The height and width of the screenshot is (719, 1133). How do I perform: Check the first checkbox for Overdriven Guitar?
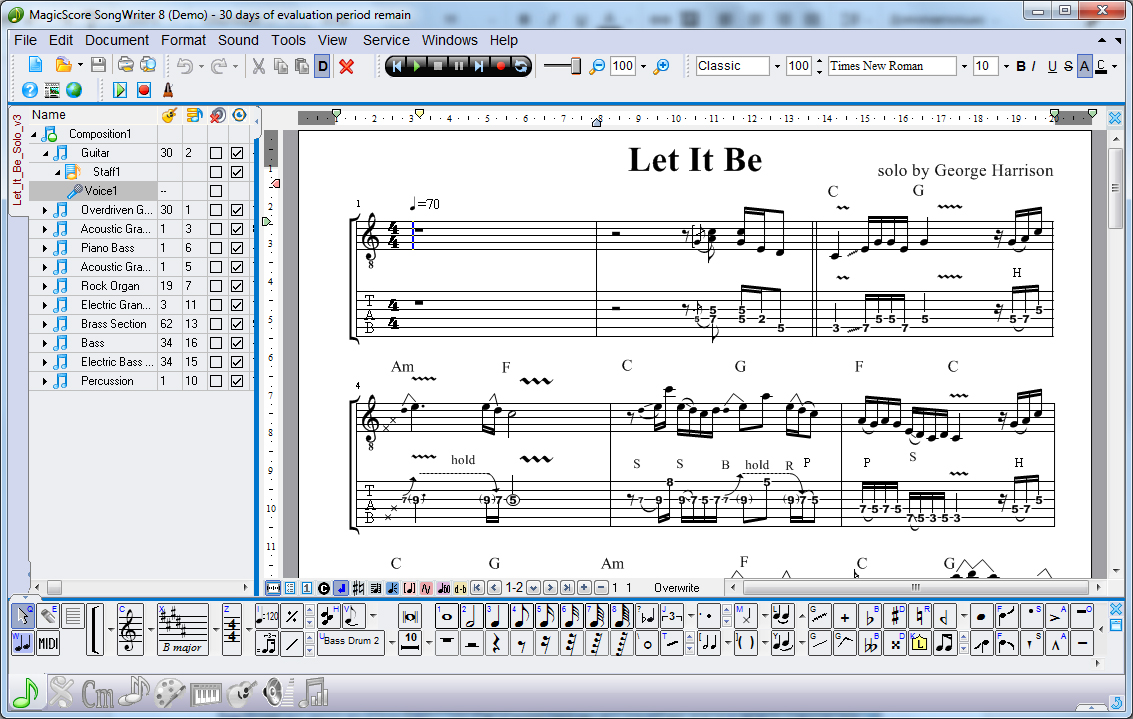215,210
